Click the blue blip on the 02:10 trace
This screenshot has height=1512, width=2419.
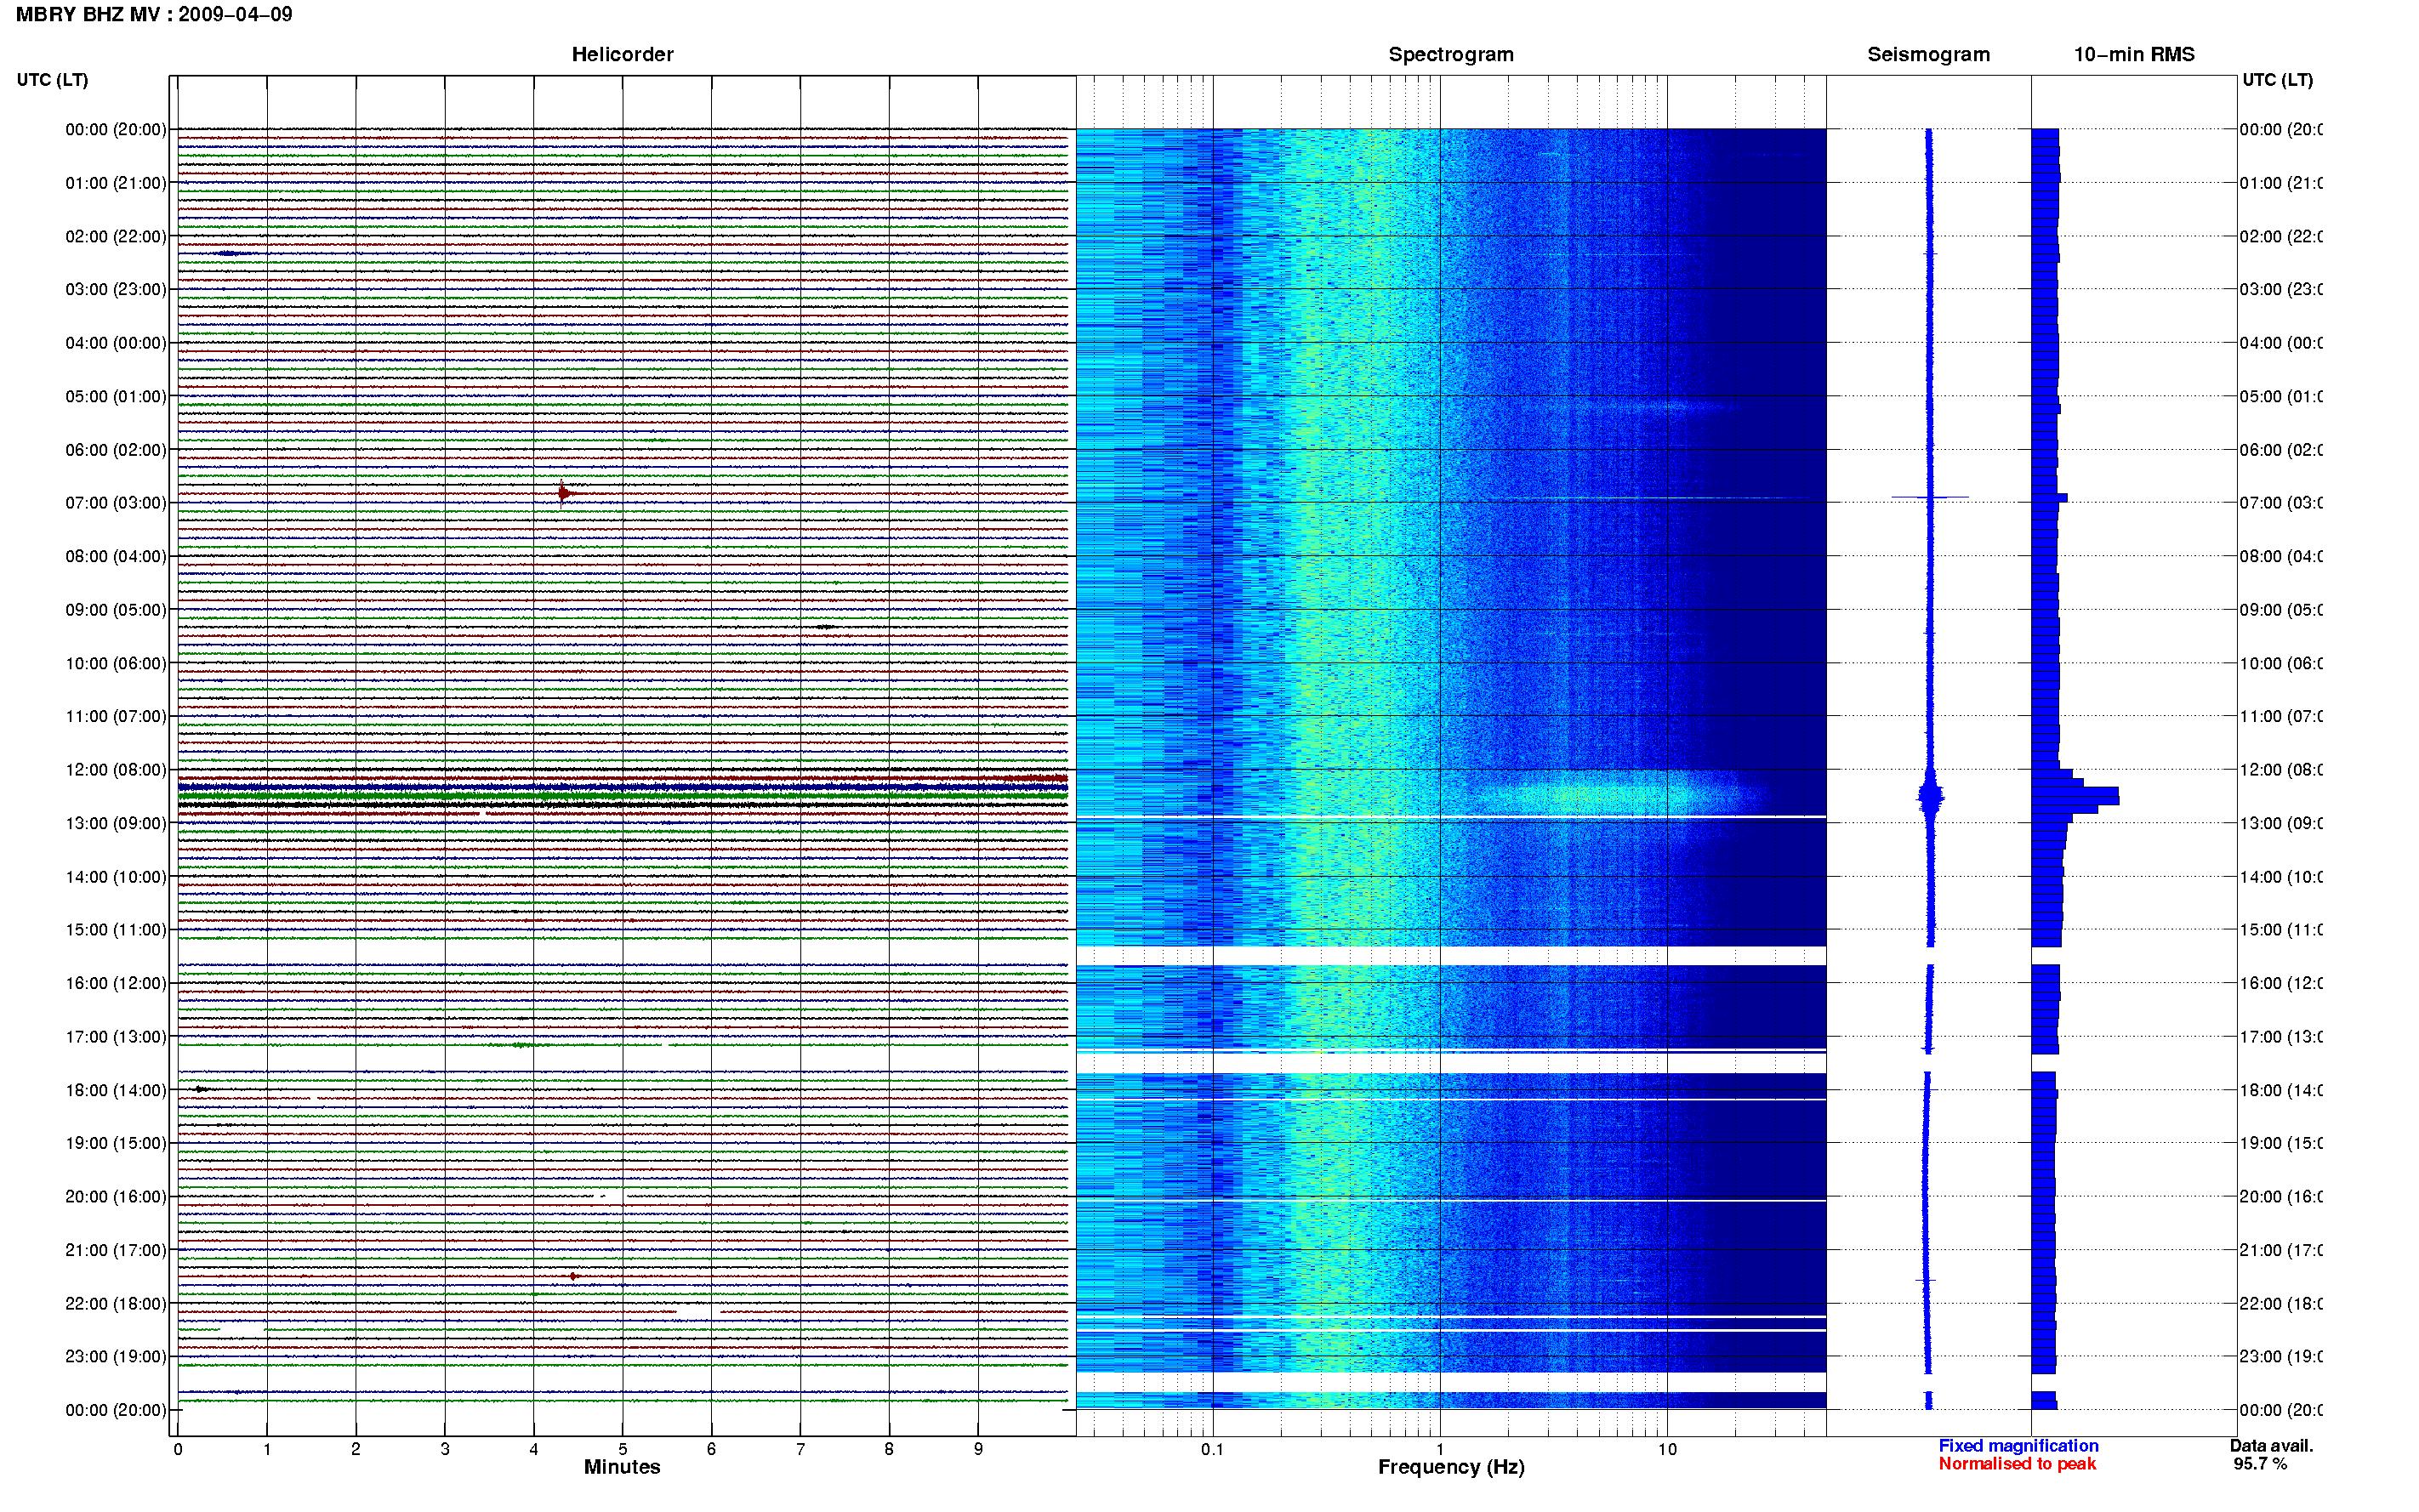(x=230, y=254)
